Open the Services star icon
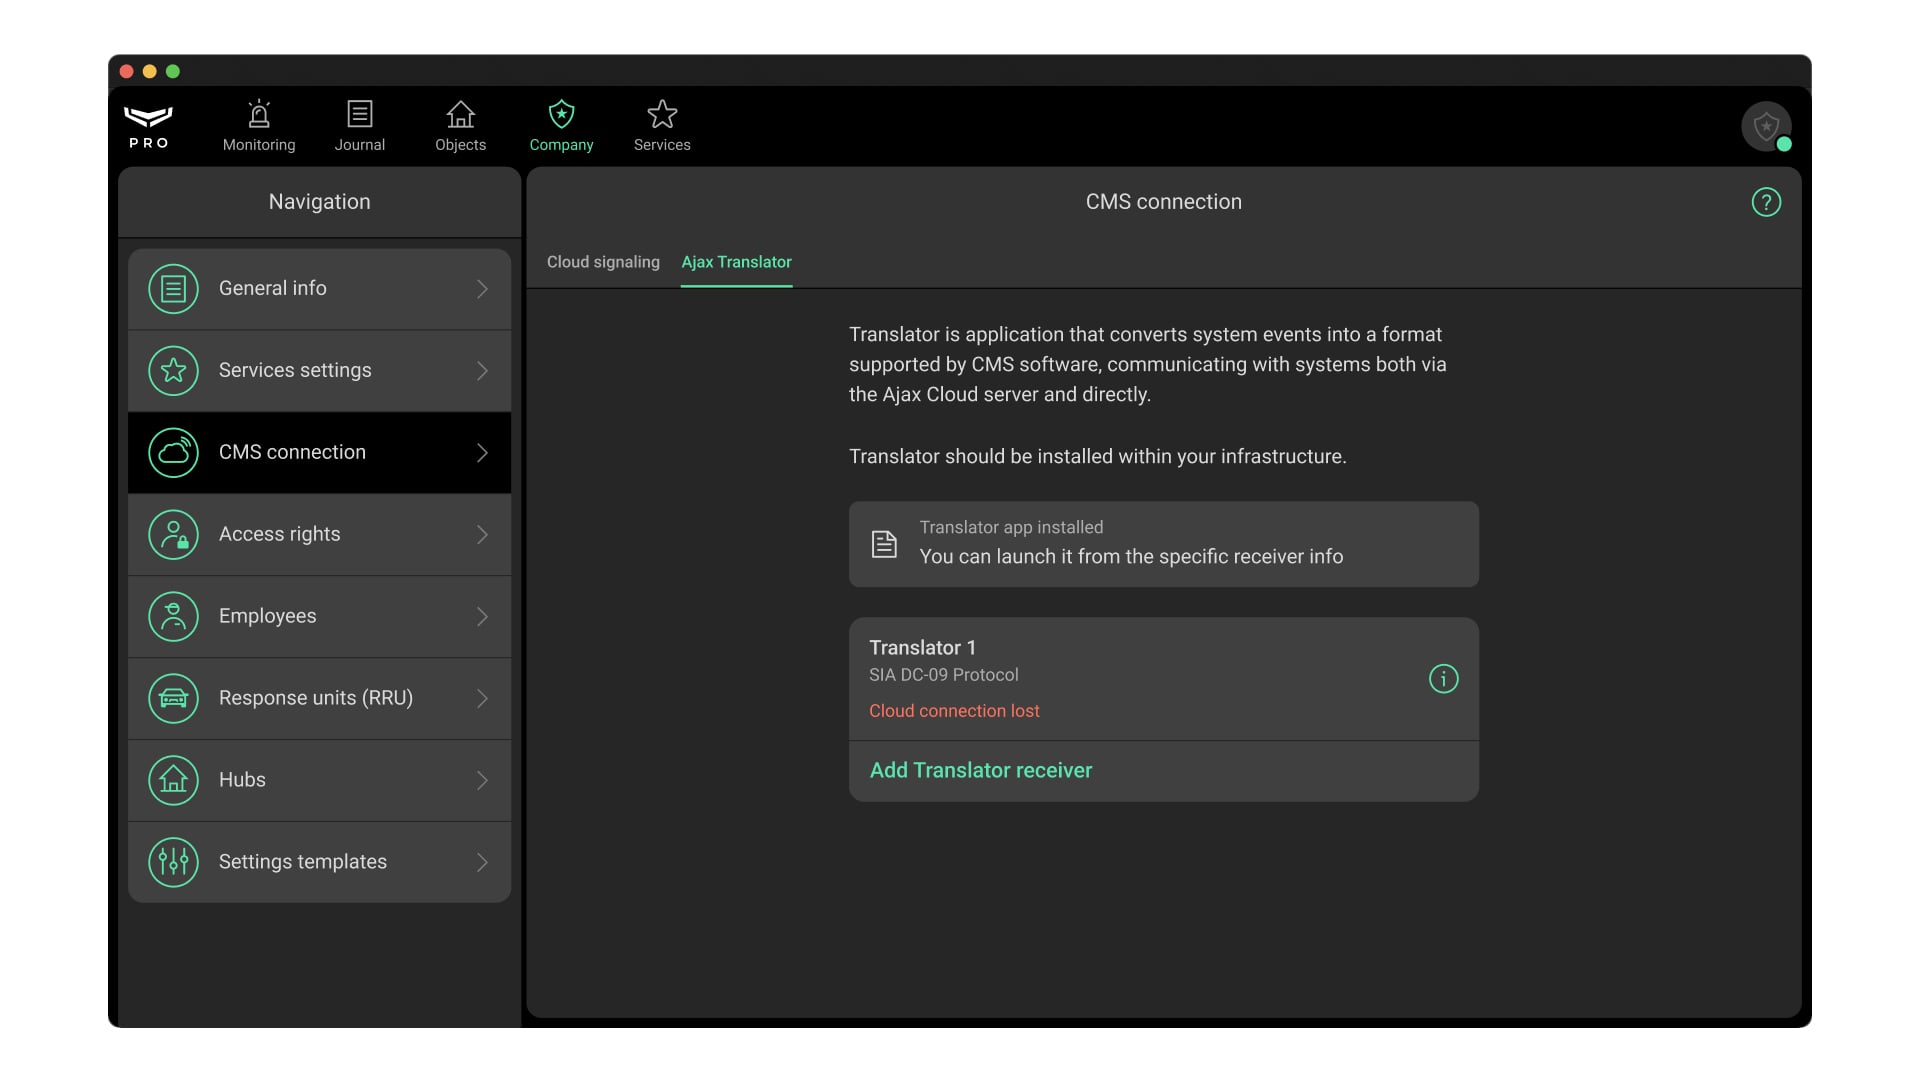The image size is (1920, 1080). (x=662, y=115)
